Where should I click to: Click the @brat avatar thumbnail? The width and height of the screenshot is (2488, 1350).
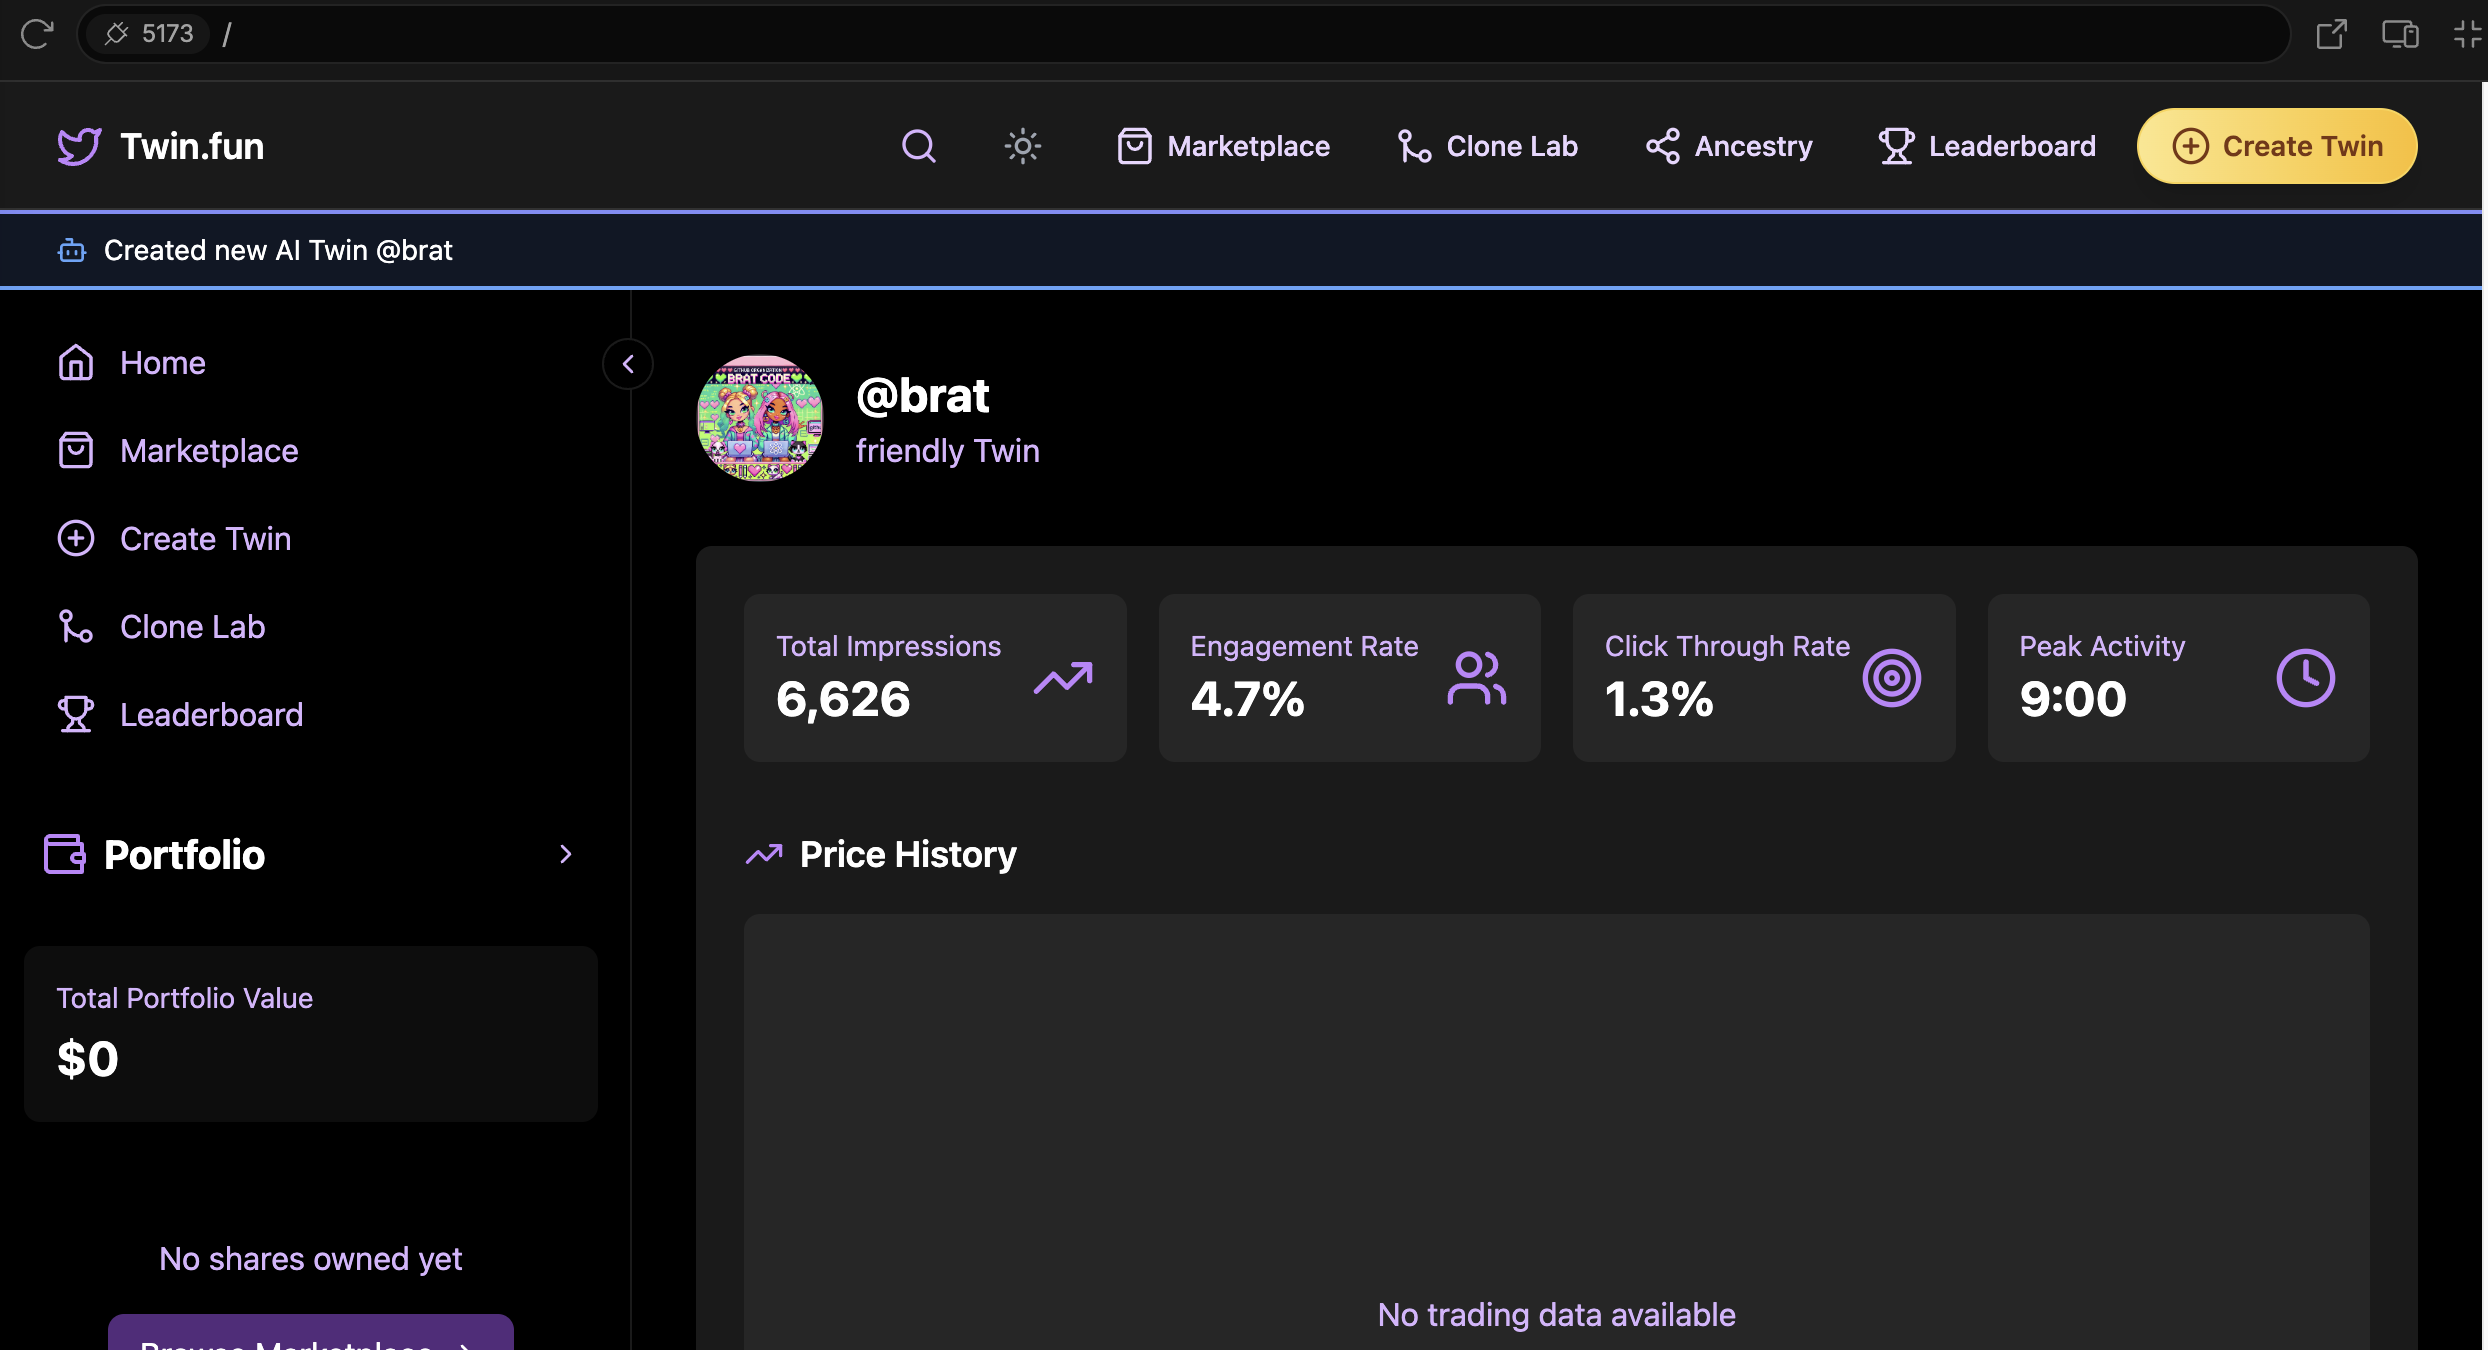[x=760, y=418]
